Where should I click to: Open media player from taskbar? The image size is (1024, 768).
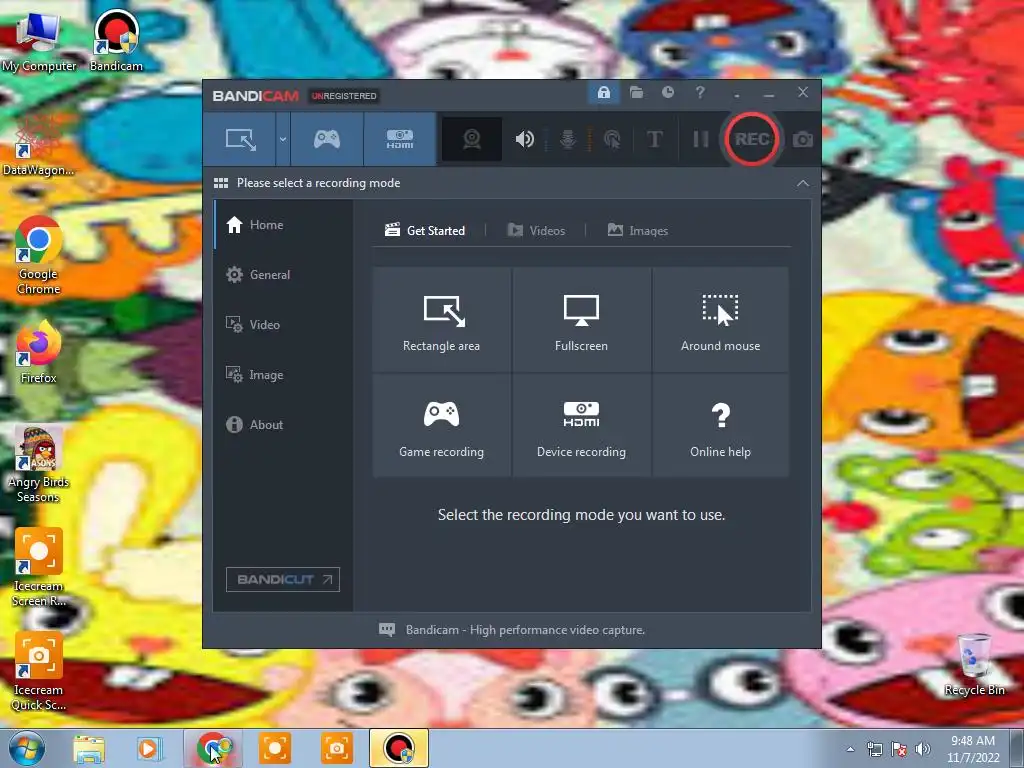149,748
